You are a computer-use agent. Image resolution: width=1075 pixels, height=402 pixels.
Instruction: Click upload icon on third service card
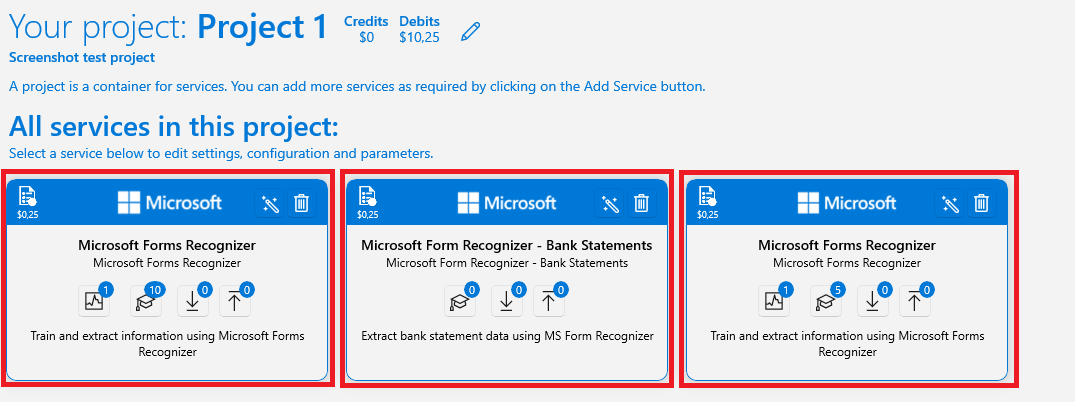(915, 301)
